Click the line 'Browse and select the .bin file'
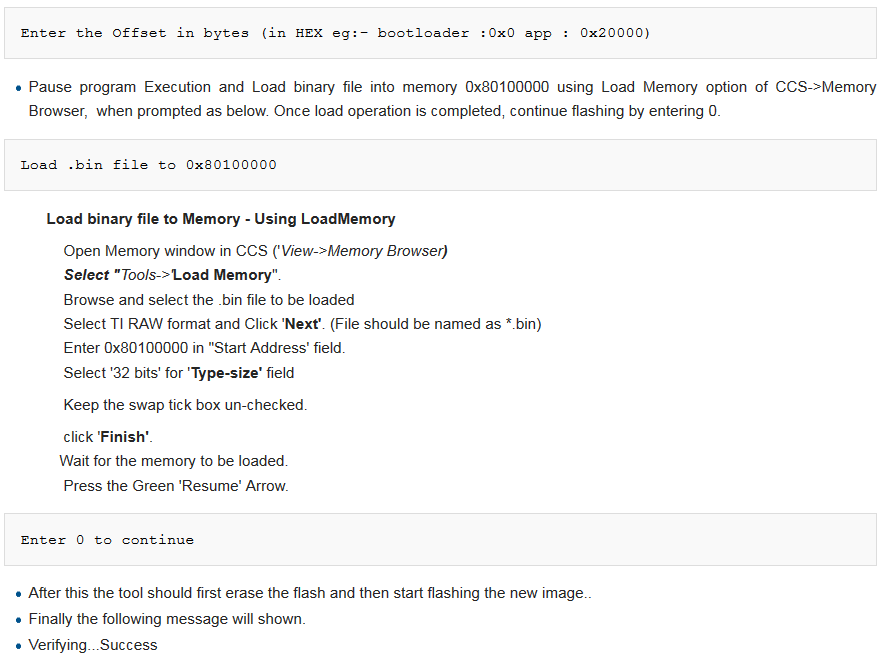Viewport: 885px width, 661px height. pyautogui.click(x=209, y=300)
